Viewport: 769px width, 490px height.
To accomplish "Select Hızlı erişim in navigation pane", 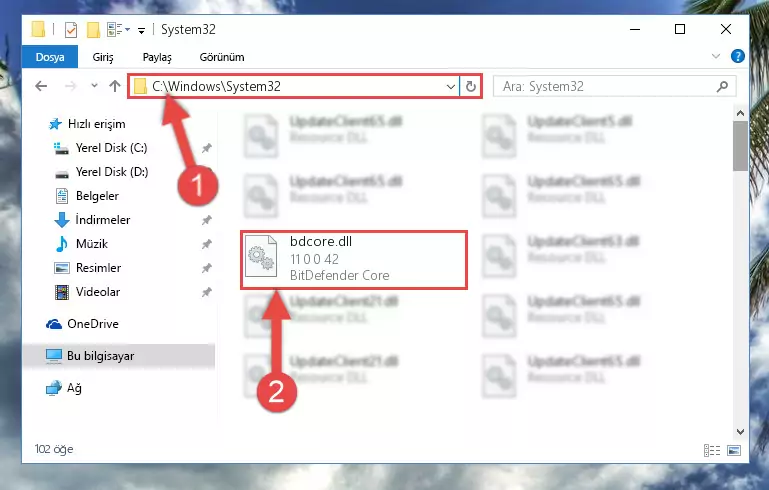I will (x=97, y=124).
